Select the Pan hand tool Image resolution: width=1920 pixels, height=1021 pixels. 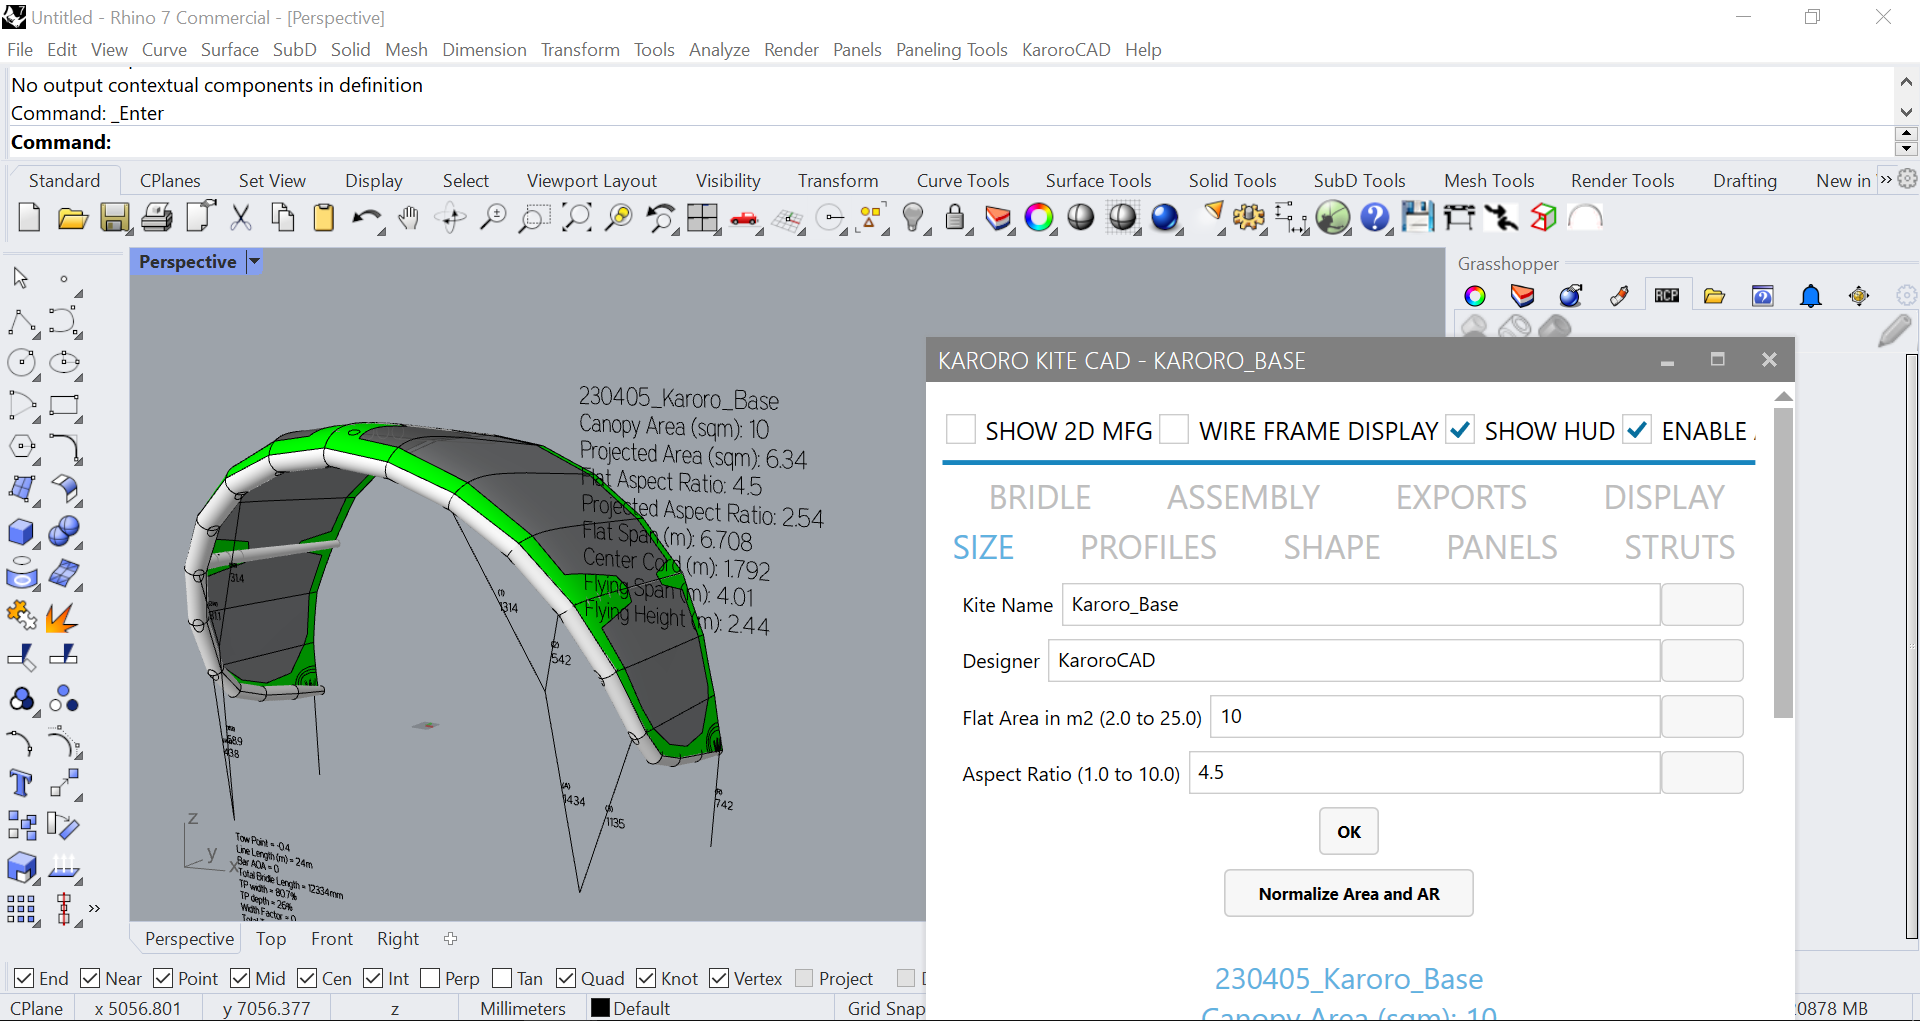tap(408, 217)
